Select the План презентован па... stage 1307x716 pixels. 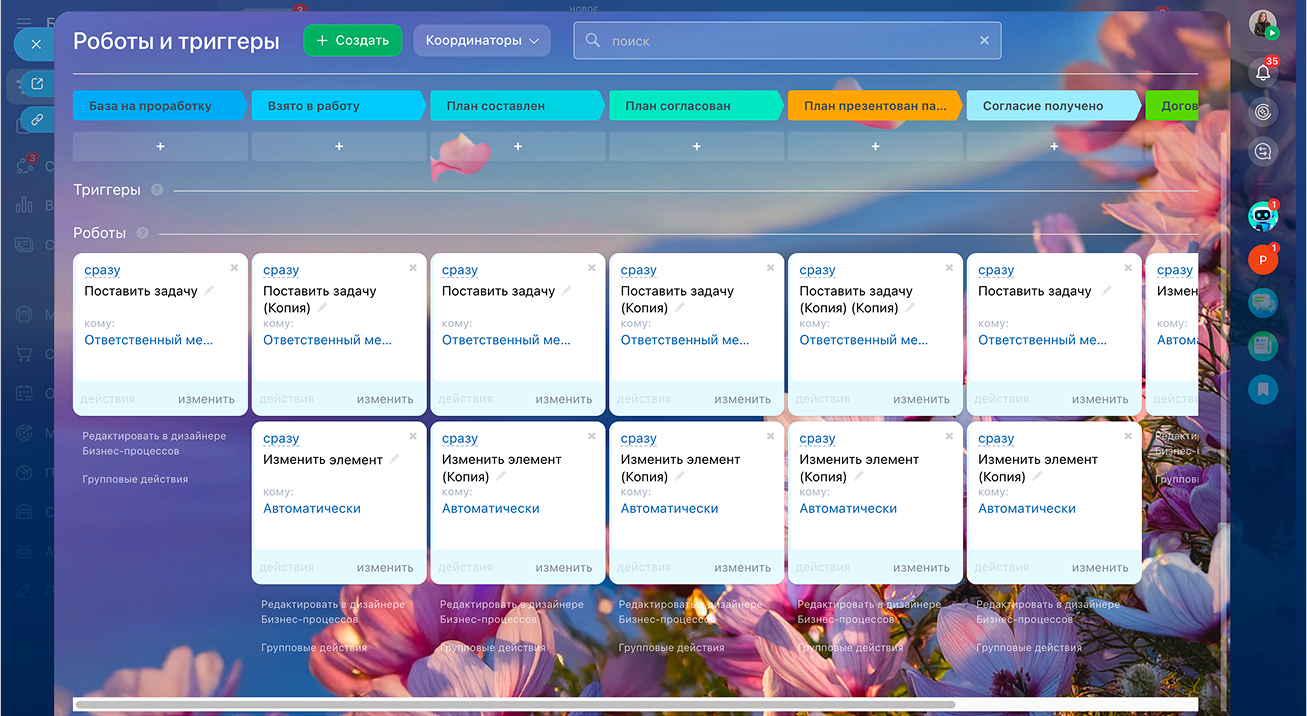(875, 106)
